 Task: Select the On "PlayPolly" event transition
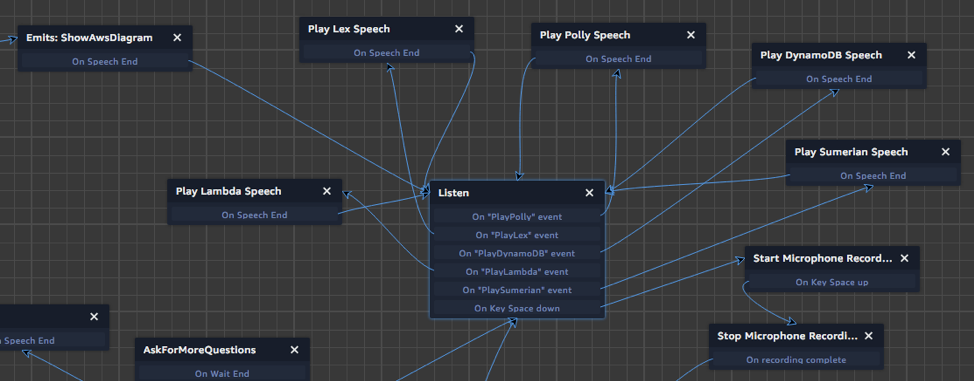pyautogui.click(x=517, y=217)
